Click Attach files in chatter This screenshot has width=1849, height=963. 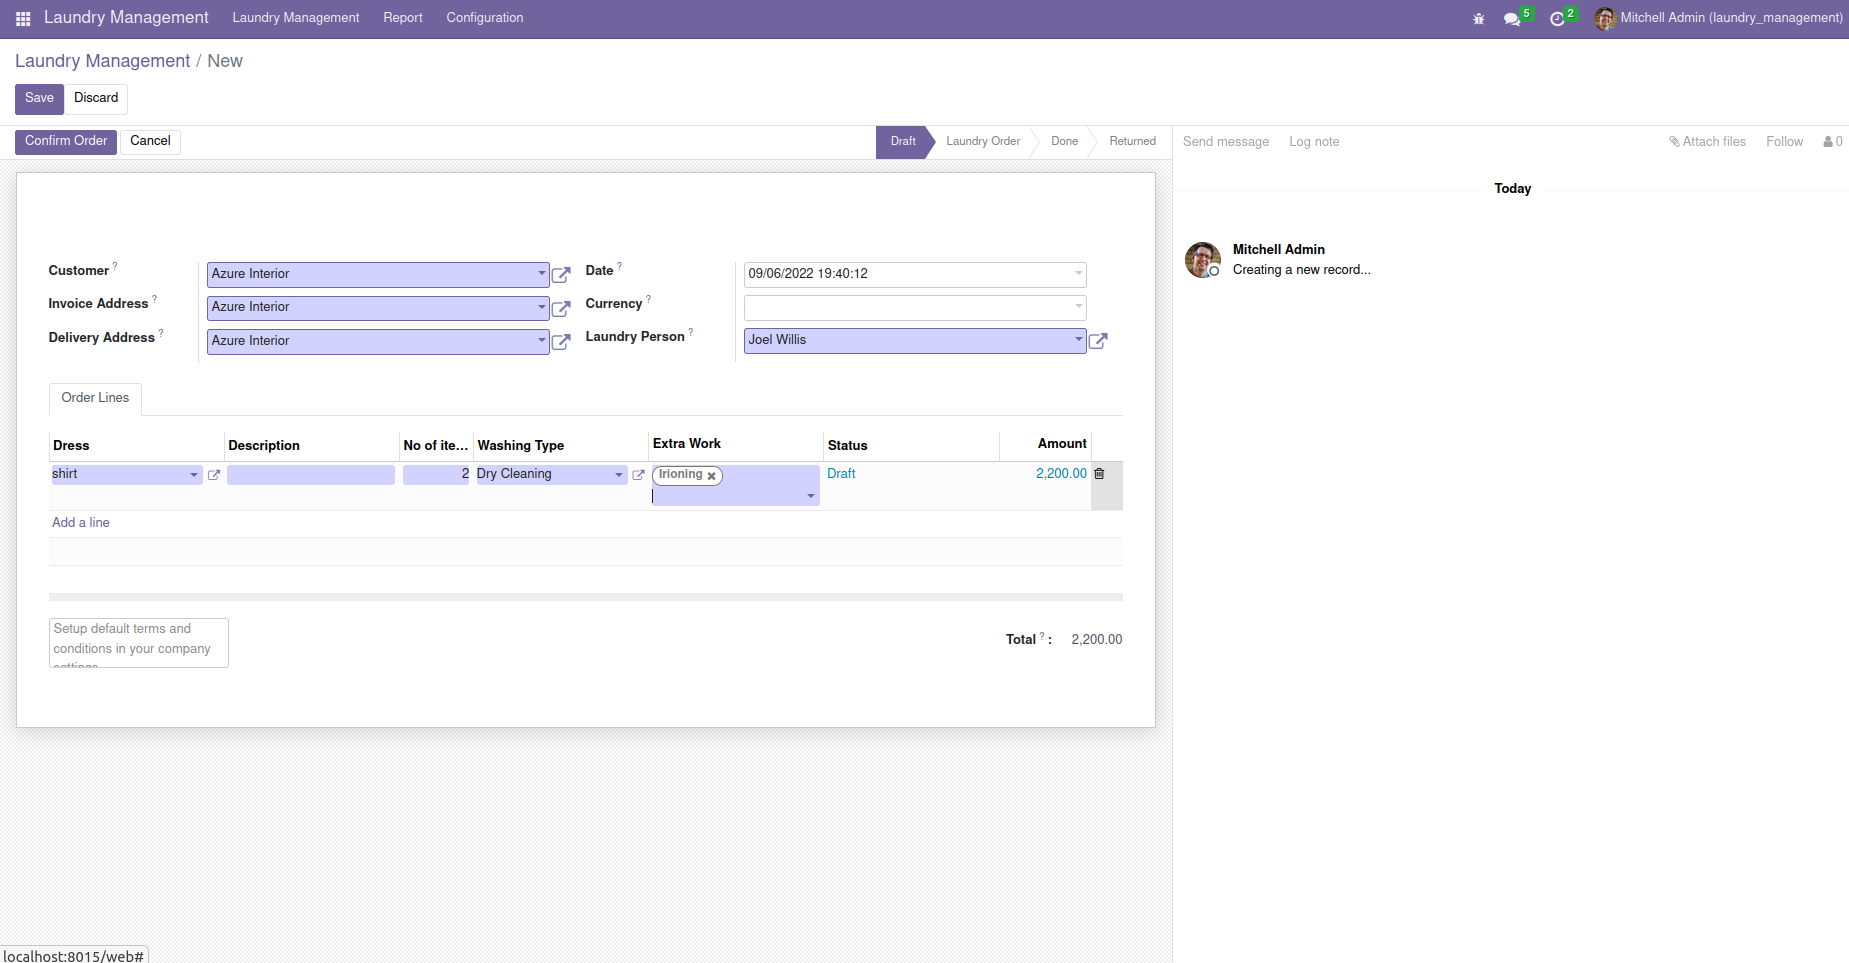point(1707,142)
